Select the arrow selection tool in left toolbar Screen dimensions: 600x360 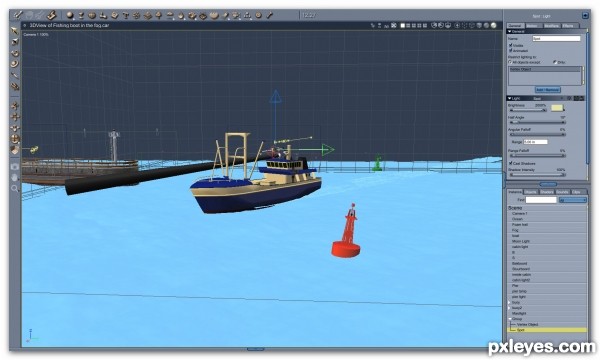coord(15,31)
